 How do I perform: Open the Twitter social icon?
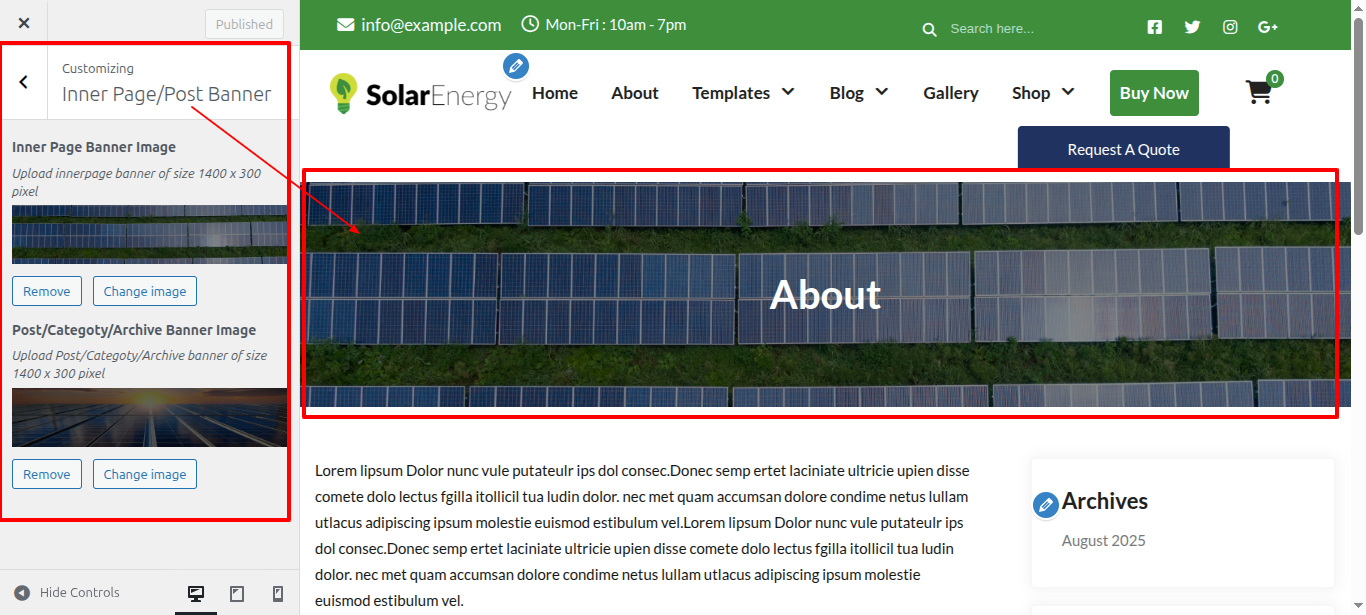1192,27
